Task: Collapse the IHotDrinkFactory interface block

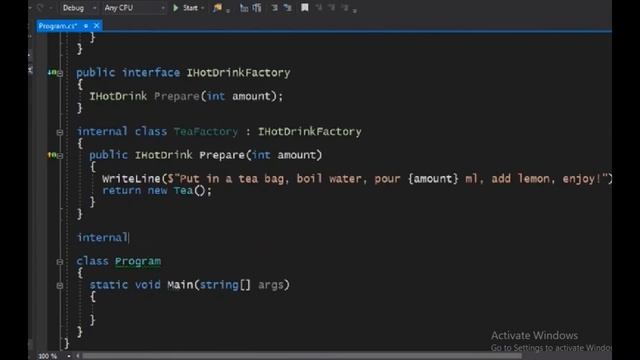Action: click(60, 73)
